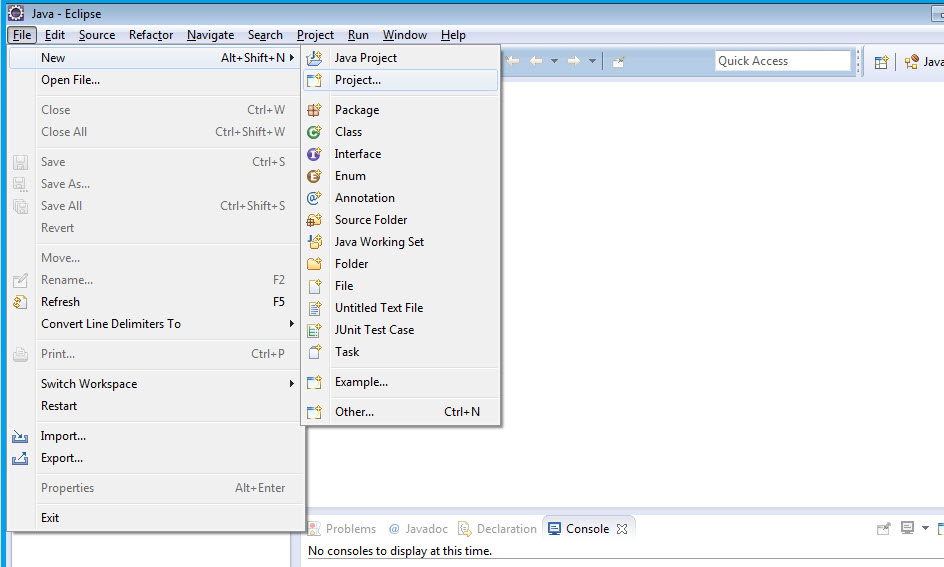Click the Enum icon
Image resolution: width=944 pixels, height=567 pixels.
click(314, 176)
